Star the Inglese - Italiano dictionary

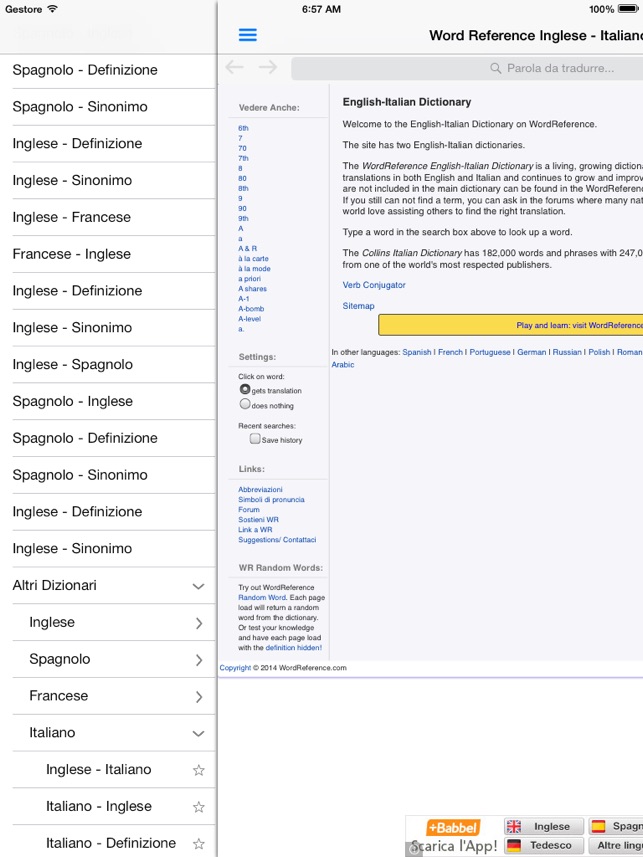coord(198,770)
